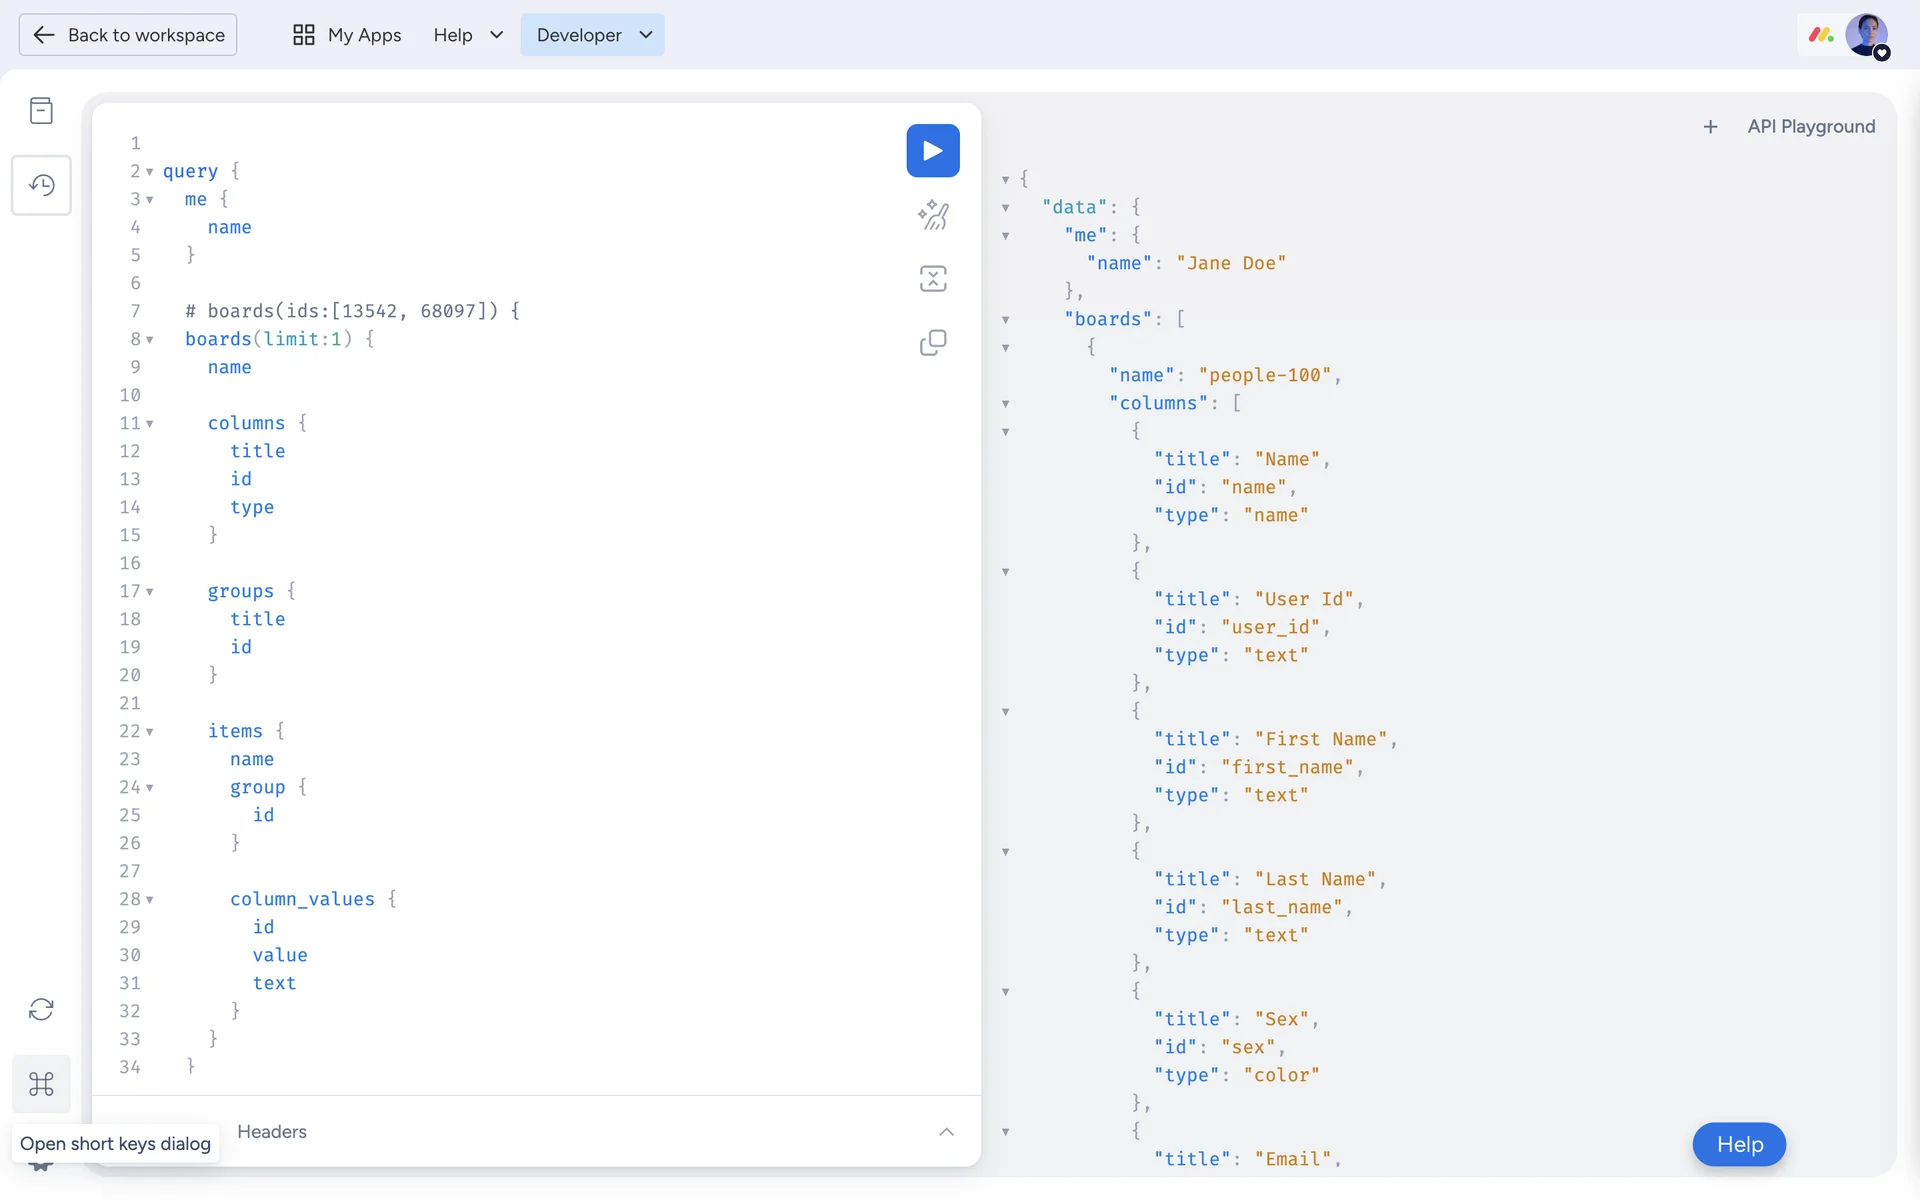The width and height of the screenshot is (1920, 1200).
Task: Collapse the columns block fold arrow
Action: click(x=150, y=424)
